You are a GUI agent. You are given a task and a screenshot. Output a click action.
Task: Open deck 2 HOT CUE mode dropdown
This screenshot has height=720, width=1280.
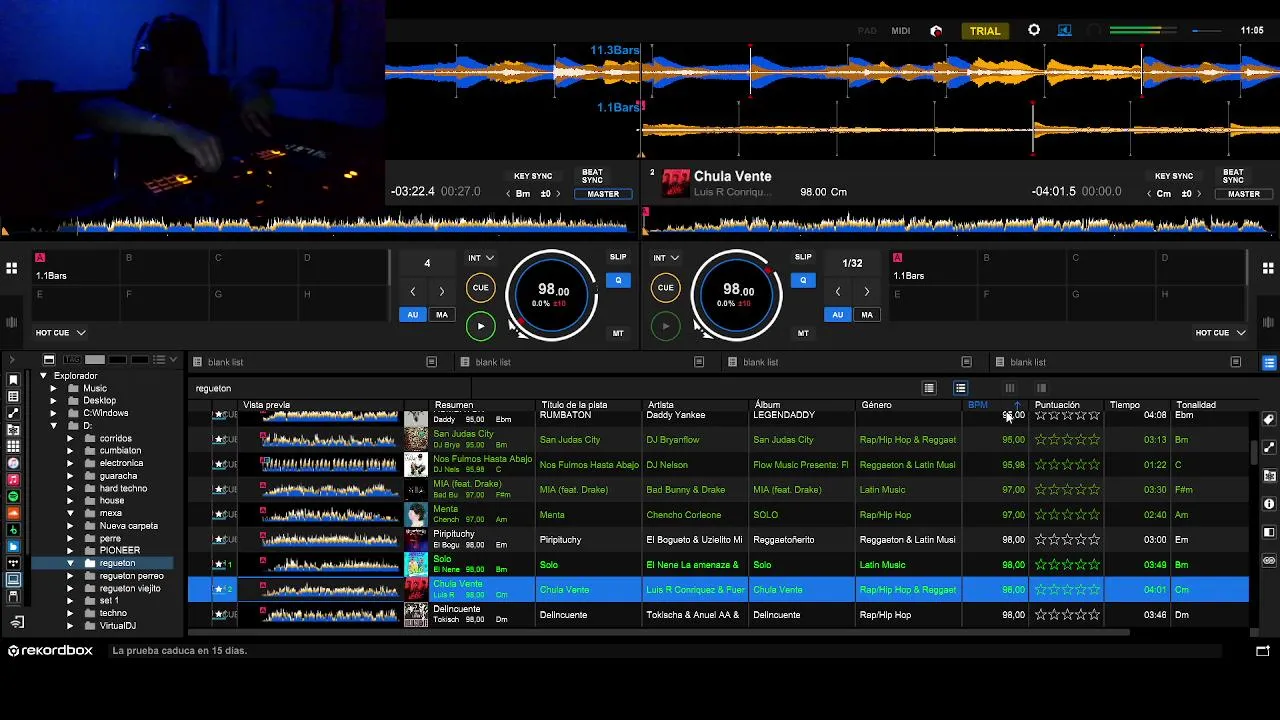(1220, 333)
